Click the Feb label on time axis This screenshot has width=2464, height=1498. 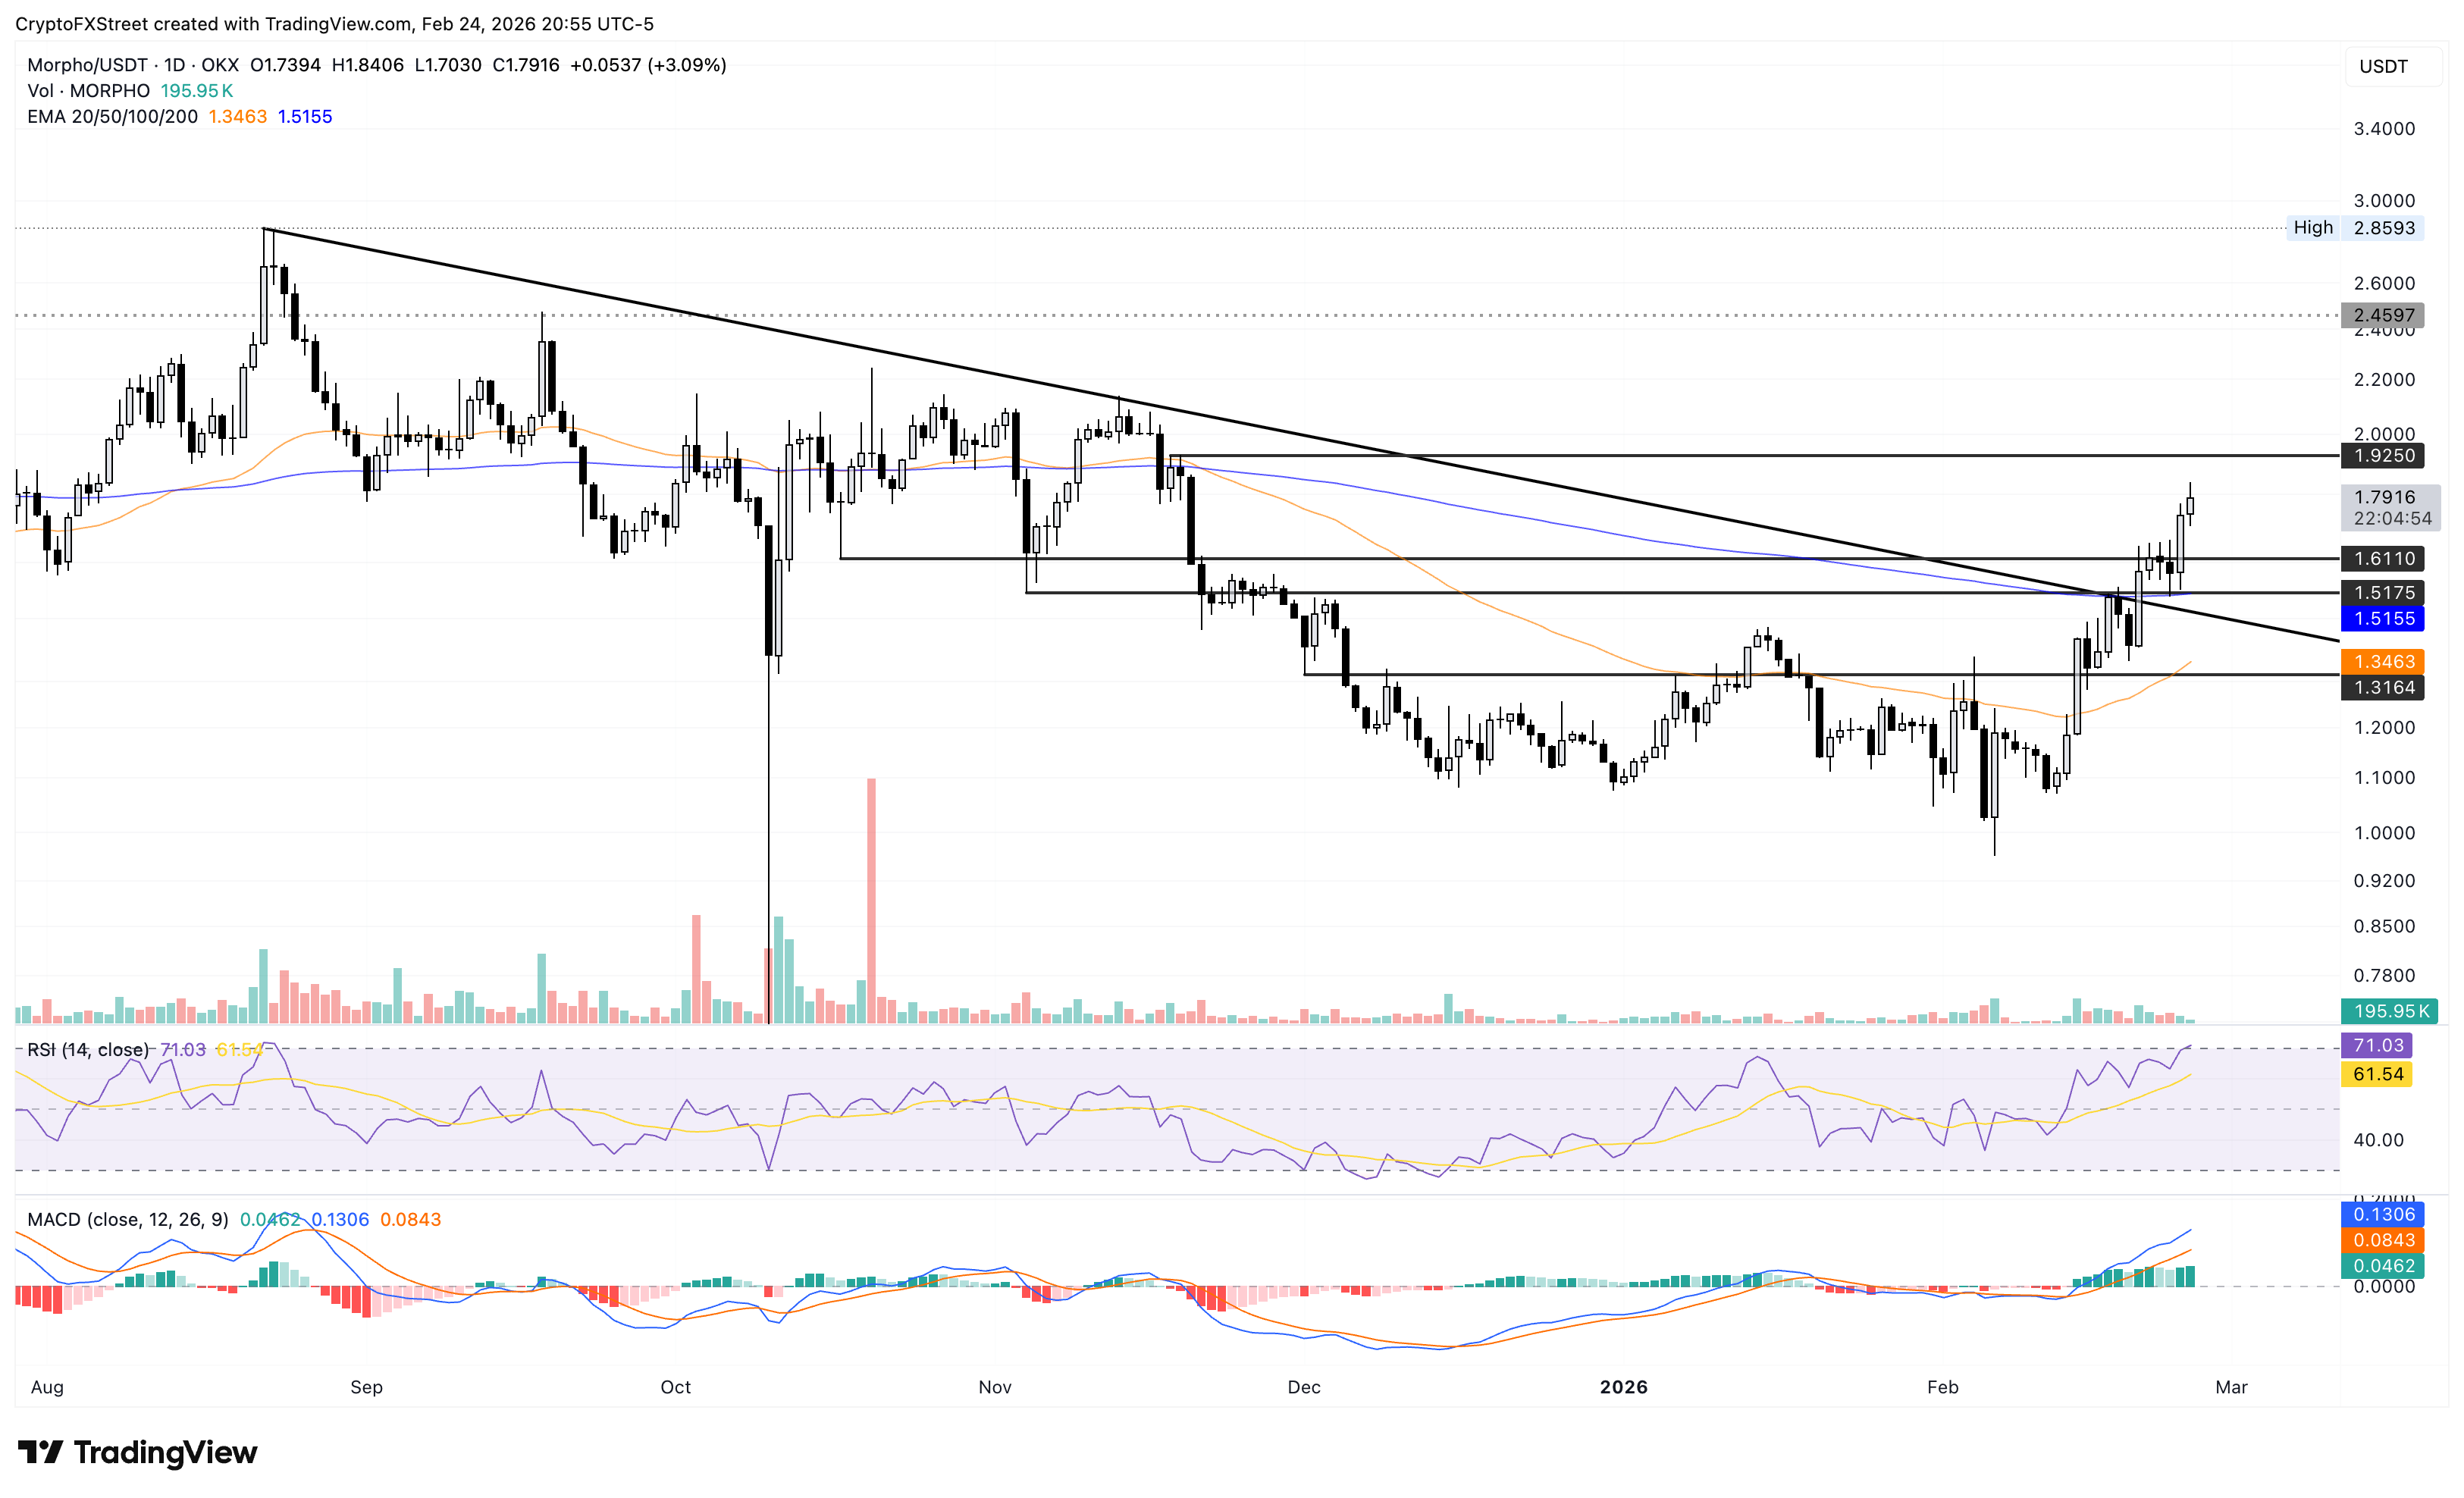(x=1942, y=1386)
